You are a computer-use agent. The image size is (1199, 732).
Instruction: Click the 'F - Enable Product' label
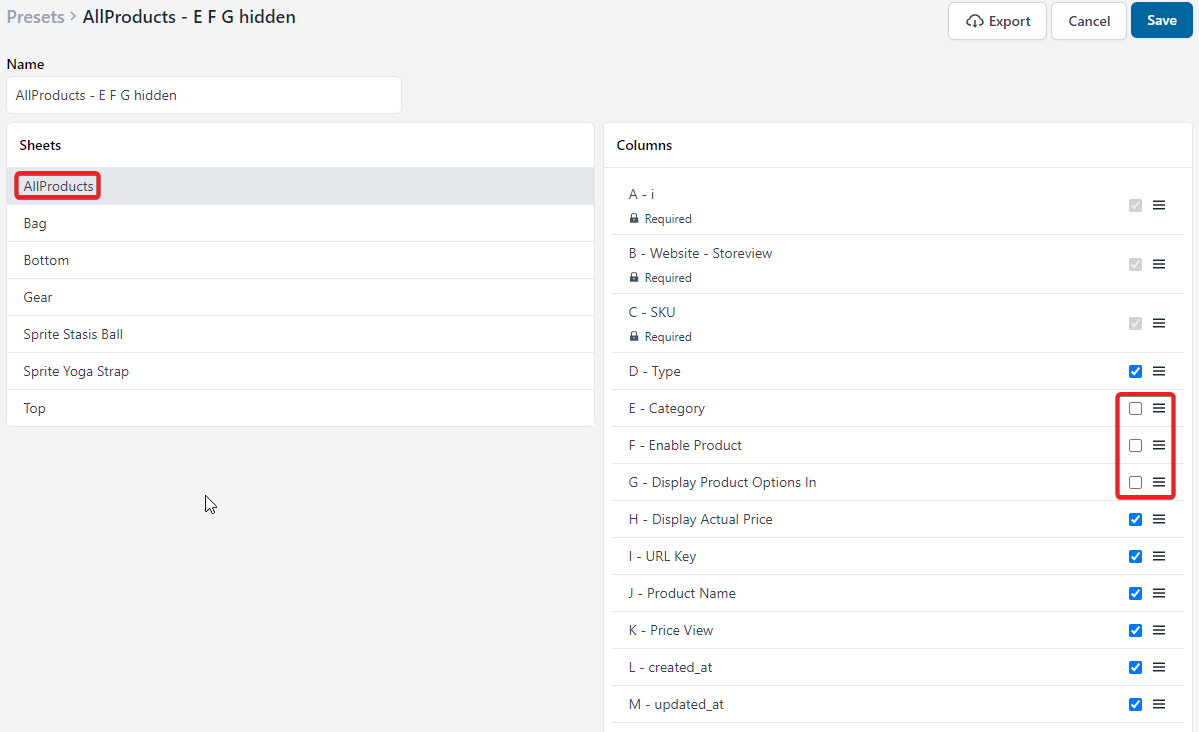[685, 445]
